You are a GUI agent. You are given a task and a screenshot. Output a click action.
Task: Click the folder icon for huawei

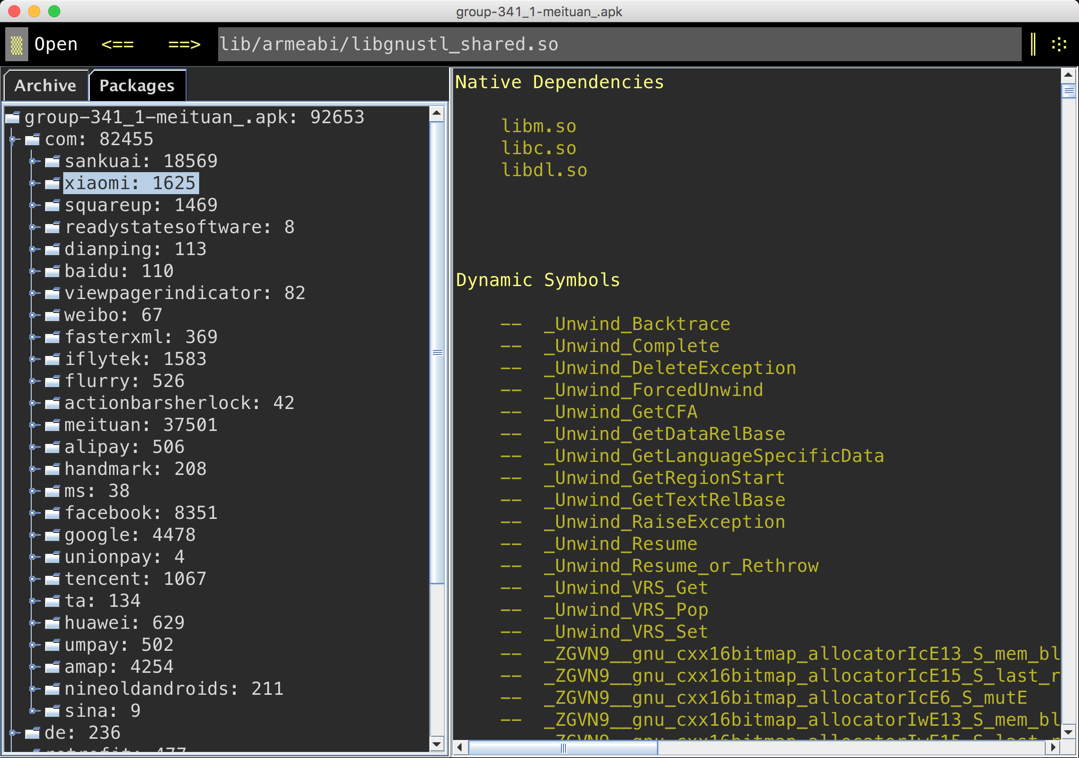(x=52, y=624)
